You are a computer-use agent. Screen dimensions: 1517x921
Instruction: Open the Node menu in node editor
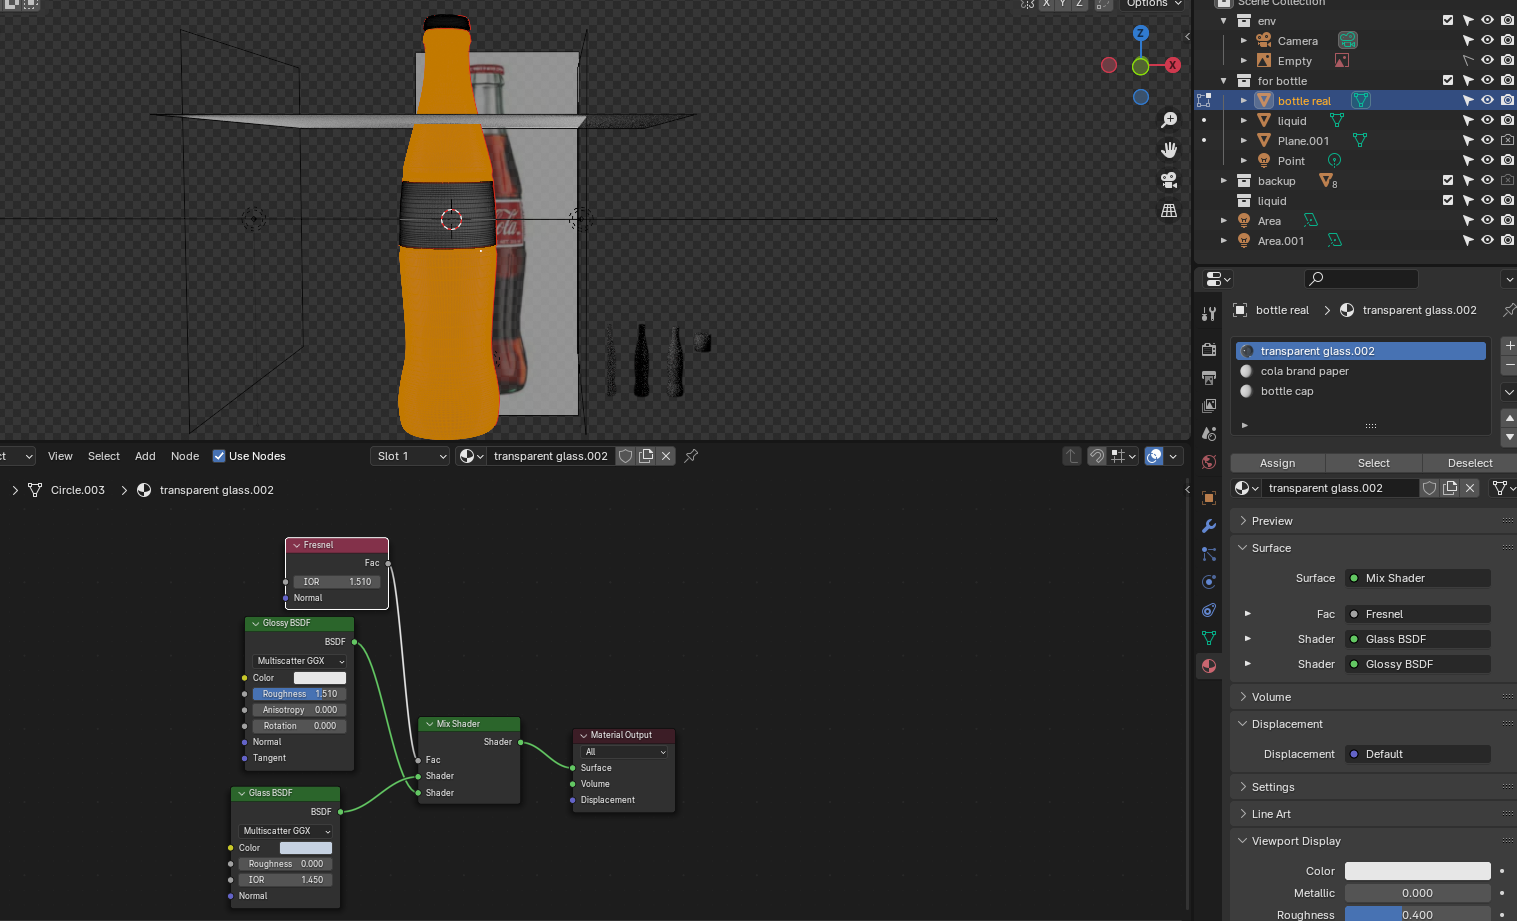click(185, 456)
